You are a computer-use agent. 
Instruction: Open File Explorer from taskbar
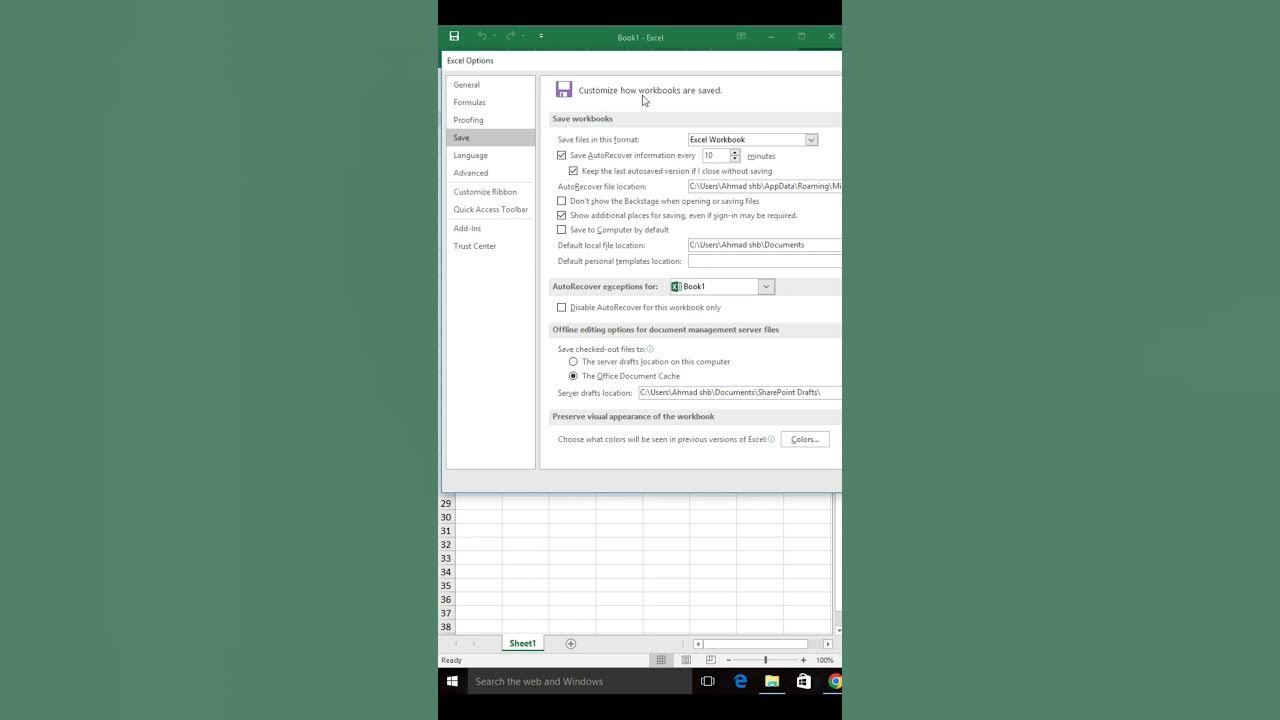(x=772, y=682)
